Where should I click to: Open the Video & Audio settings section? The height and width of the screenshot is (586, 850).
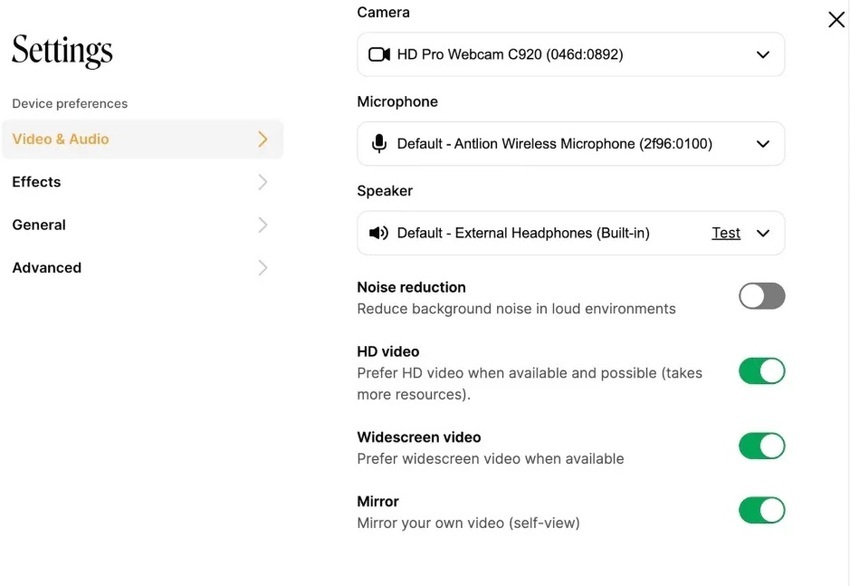click(143, 139)
